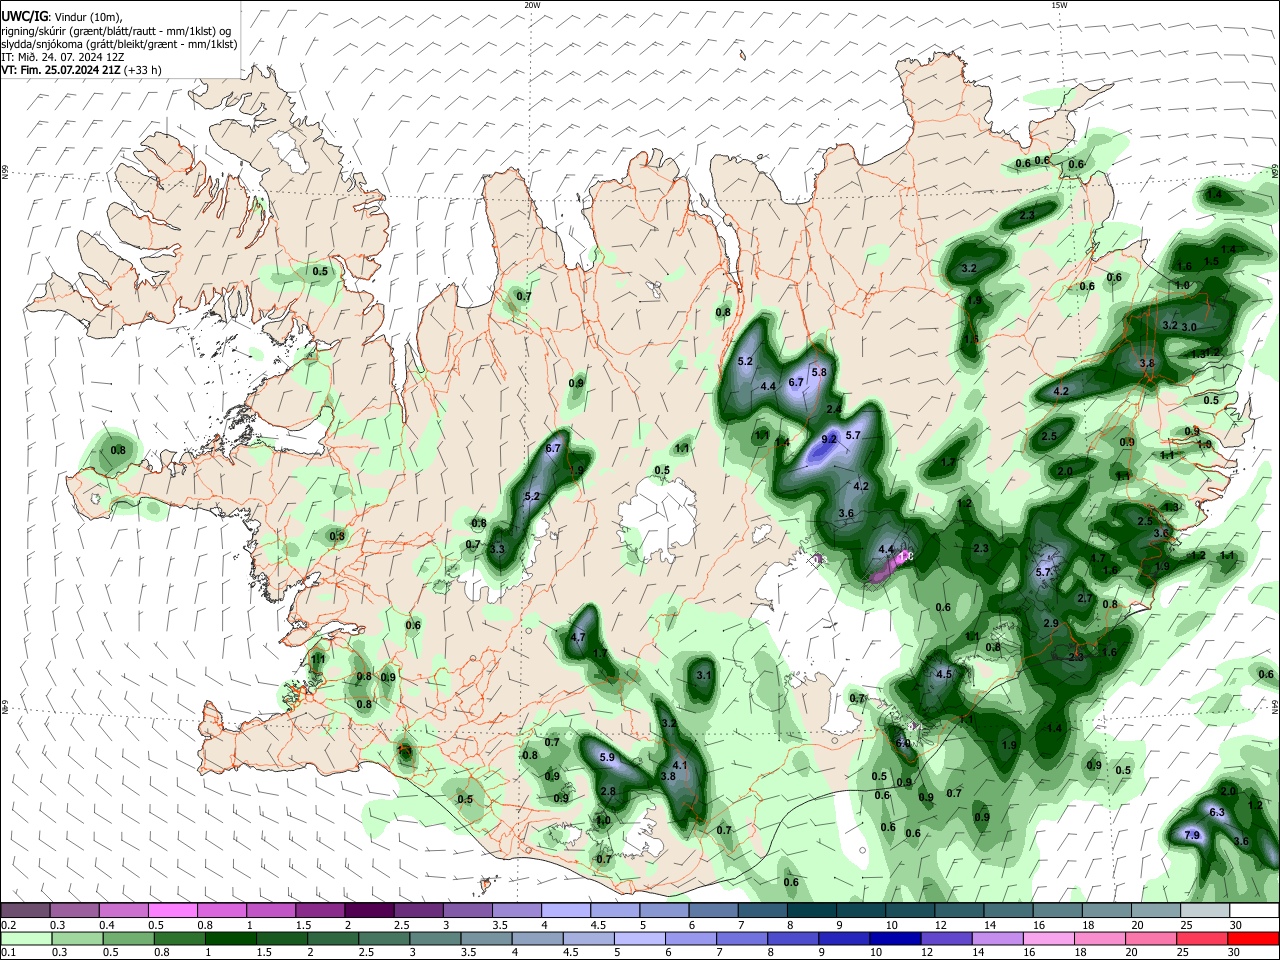Viewport: 1280px width, 960px height.
Task: Click the '20W' longitude label
Action: tap(532, 5)
